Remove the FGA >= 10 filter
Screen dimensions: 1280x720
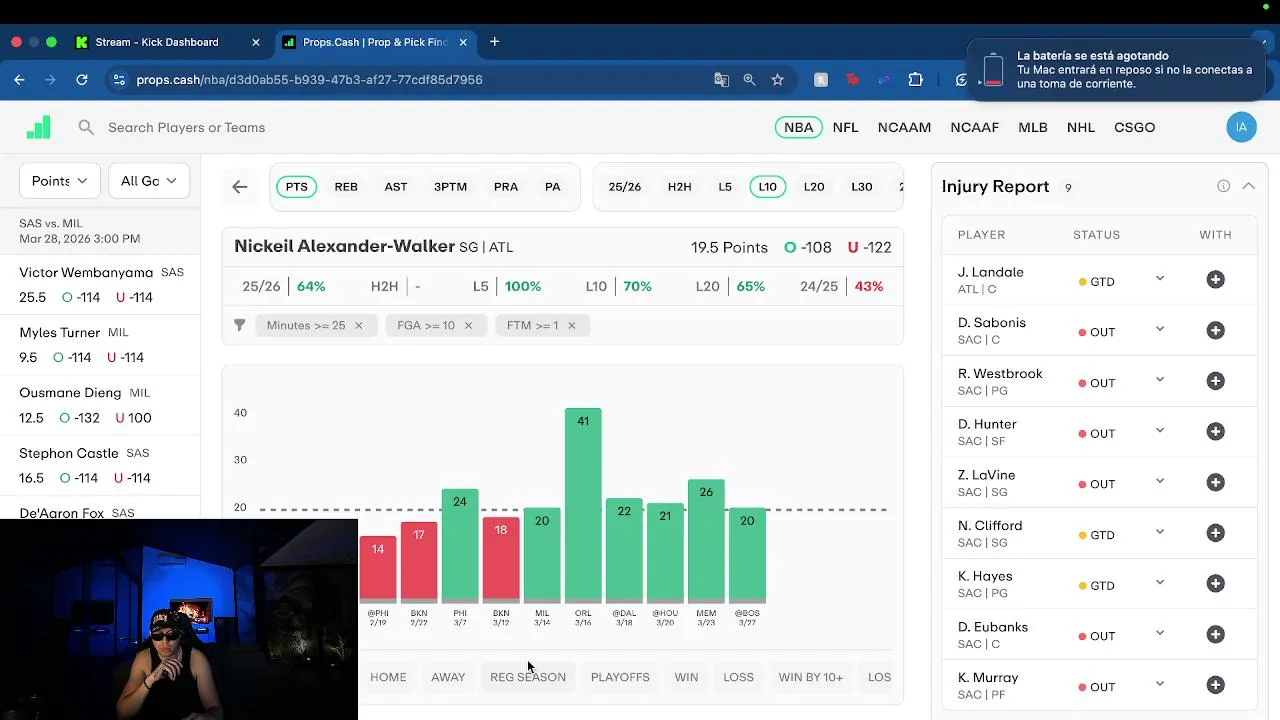point(467,325)
